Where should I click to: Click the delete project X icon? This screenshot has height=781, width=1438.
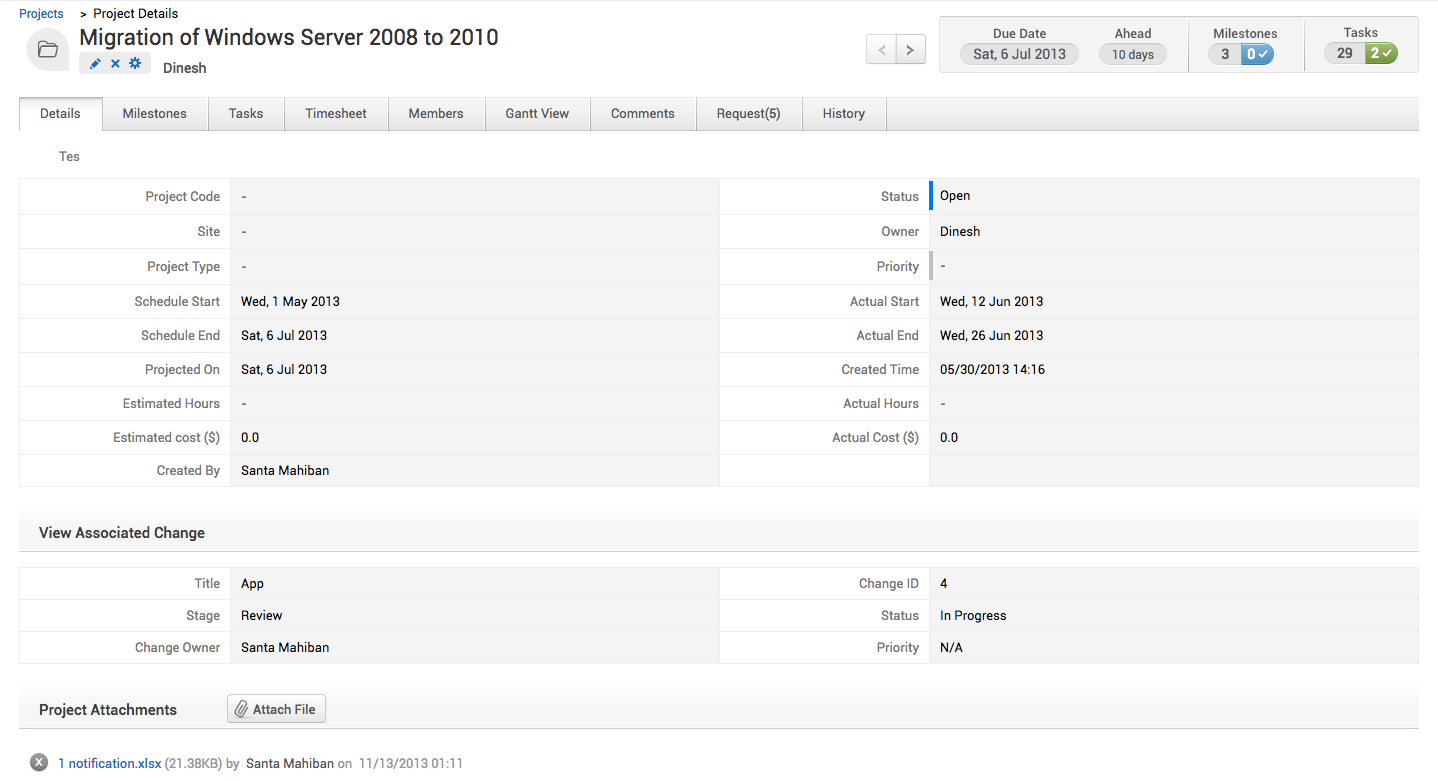[113, 62]
